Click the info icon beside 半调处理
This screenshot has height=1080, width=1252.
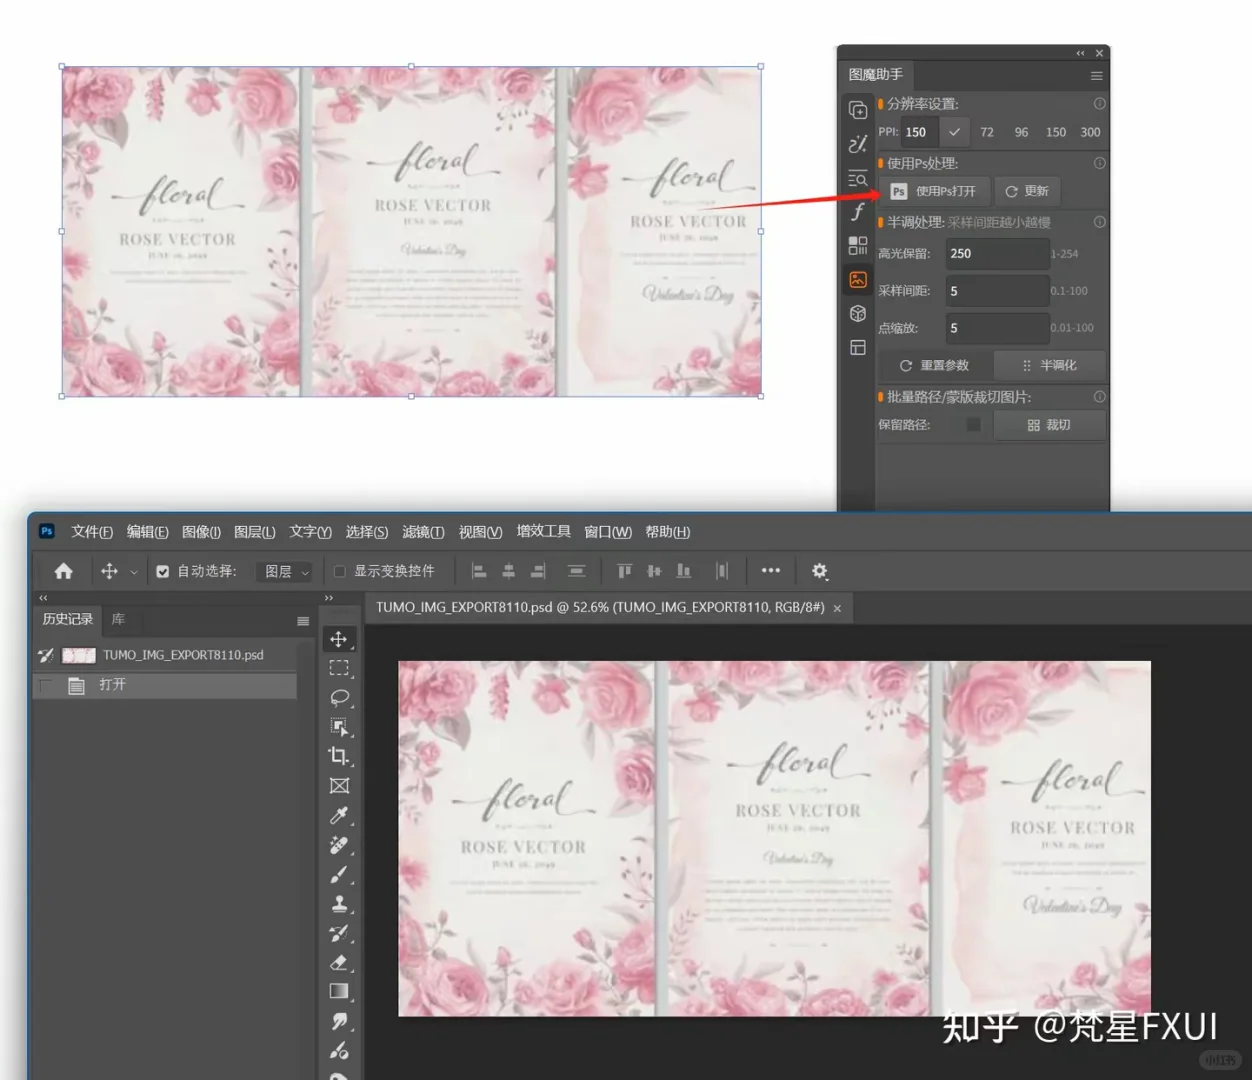(x=1099, y=222)
